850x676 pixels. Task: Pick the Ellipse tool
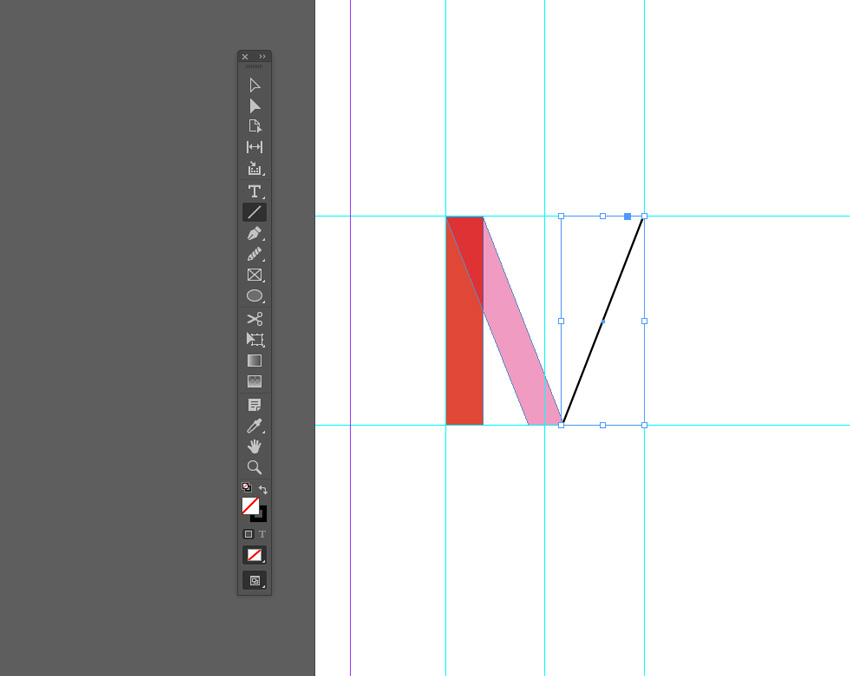(x=254, y=295)
